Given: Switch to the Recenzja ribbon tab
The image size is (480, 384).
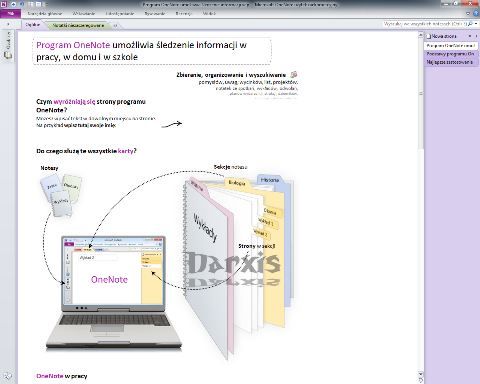Looking at the screenshot, I should coord(183,14).
